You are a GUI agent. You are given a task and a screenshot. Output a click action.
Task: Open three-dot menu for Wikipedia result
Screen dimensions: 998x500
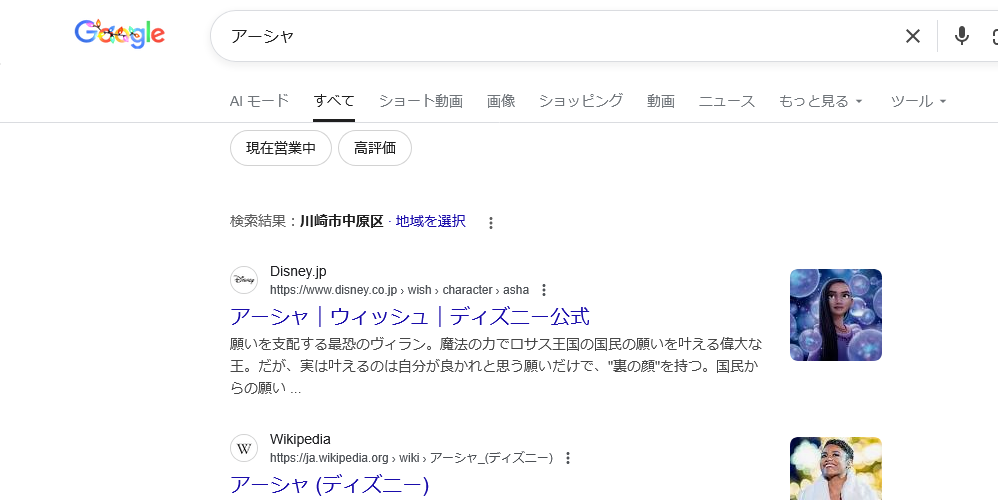568,458
